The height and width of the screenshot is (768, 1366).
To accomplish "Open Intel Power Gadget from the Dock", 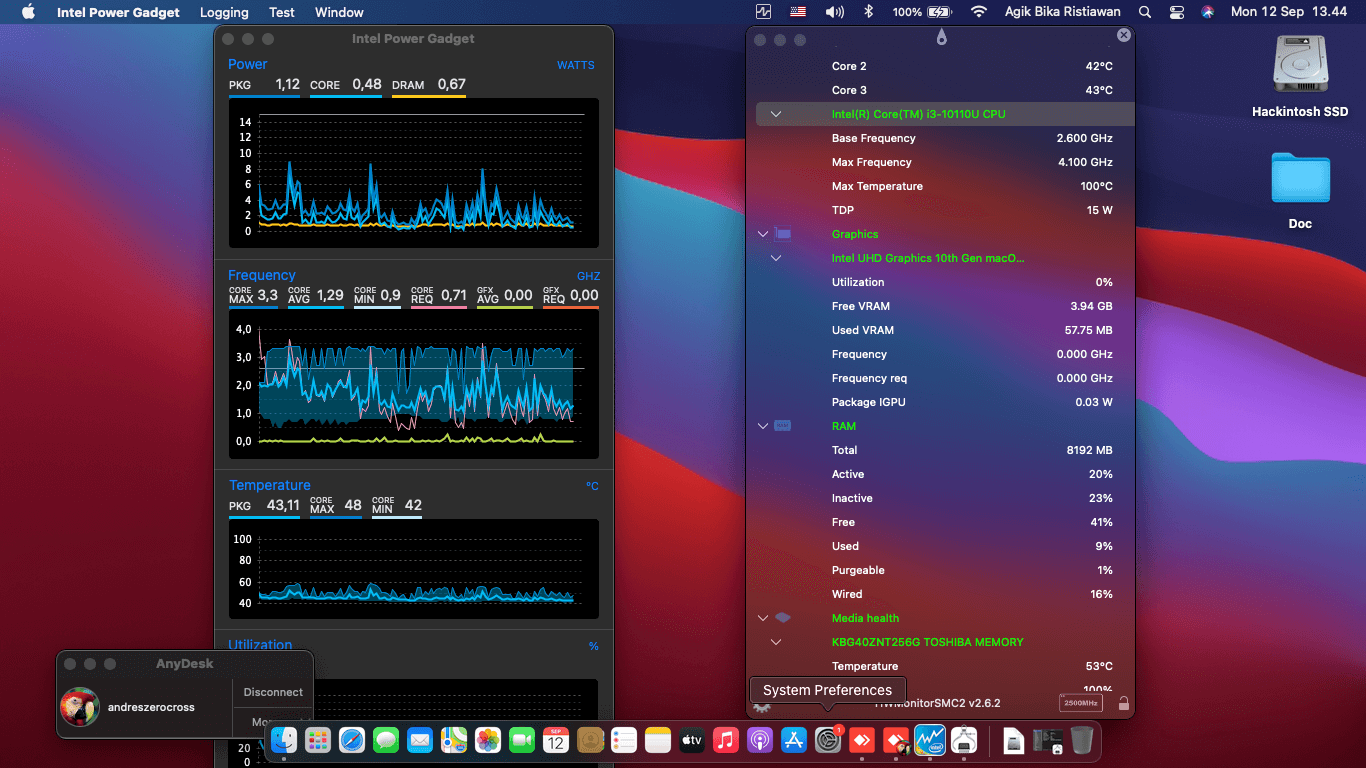I will pos(929,740).
